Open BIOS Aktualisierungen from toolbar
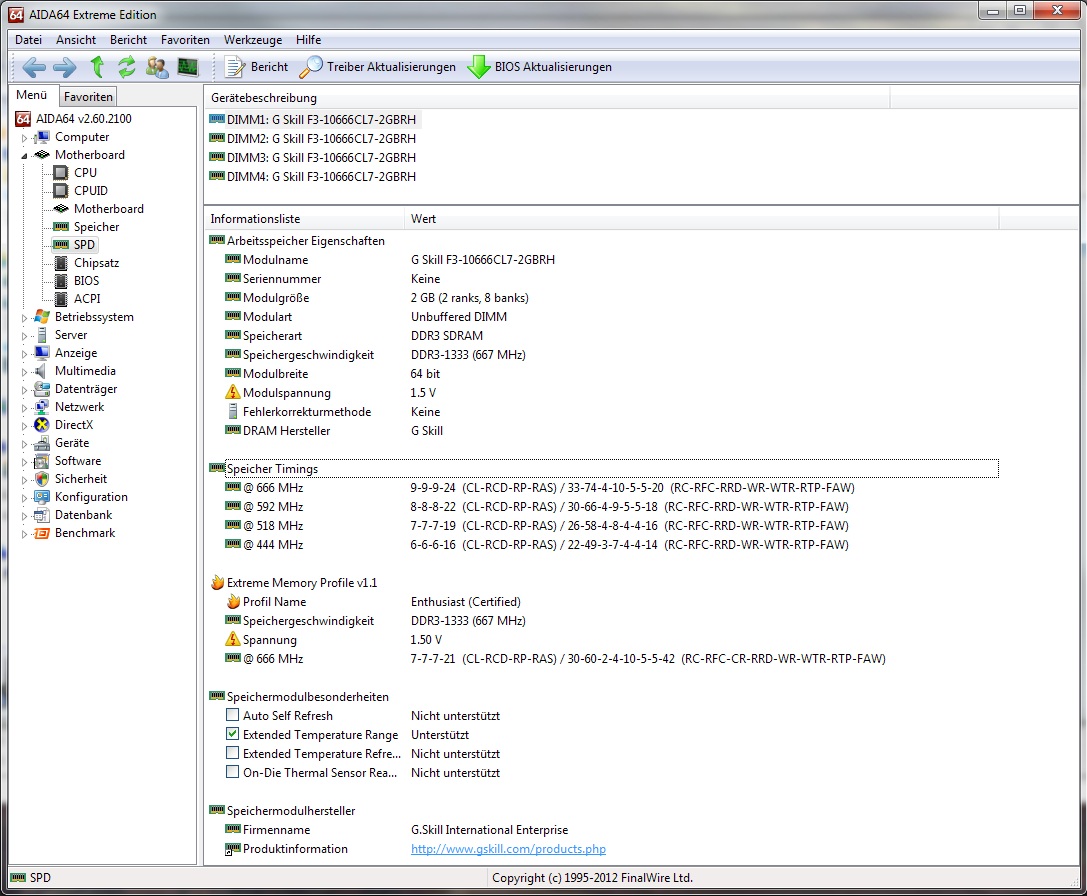1087x896 pixels. pyautogui.click(x=539, y=67)
